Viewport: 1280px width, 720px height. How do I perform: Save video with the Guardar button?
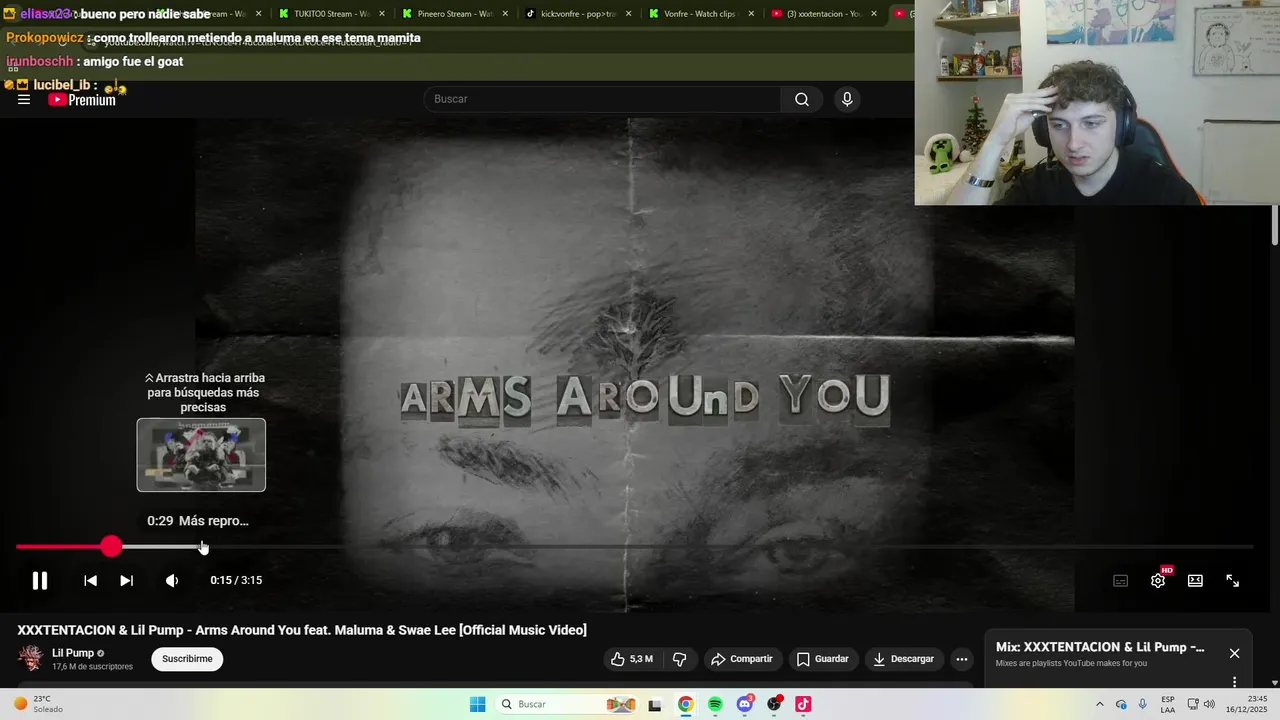coord(823,659)
